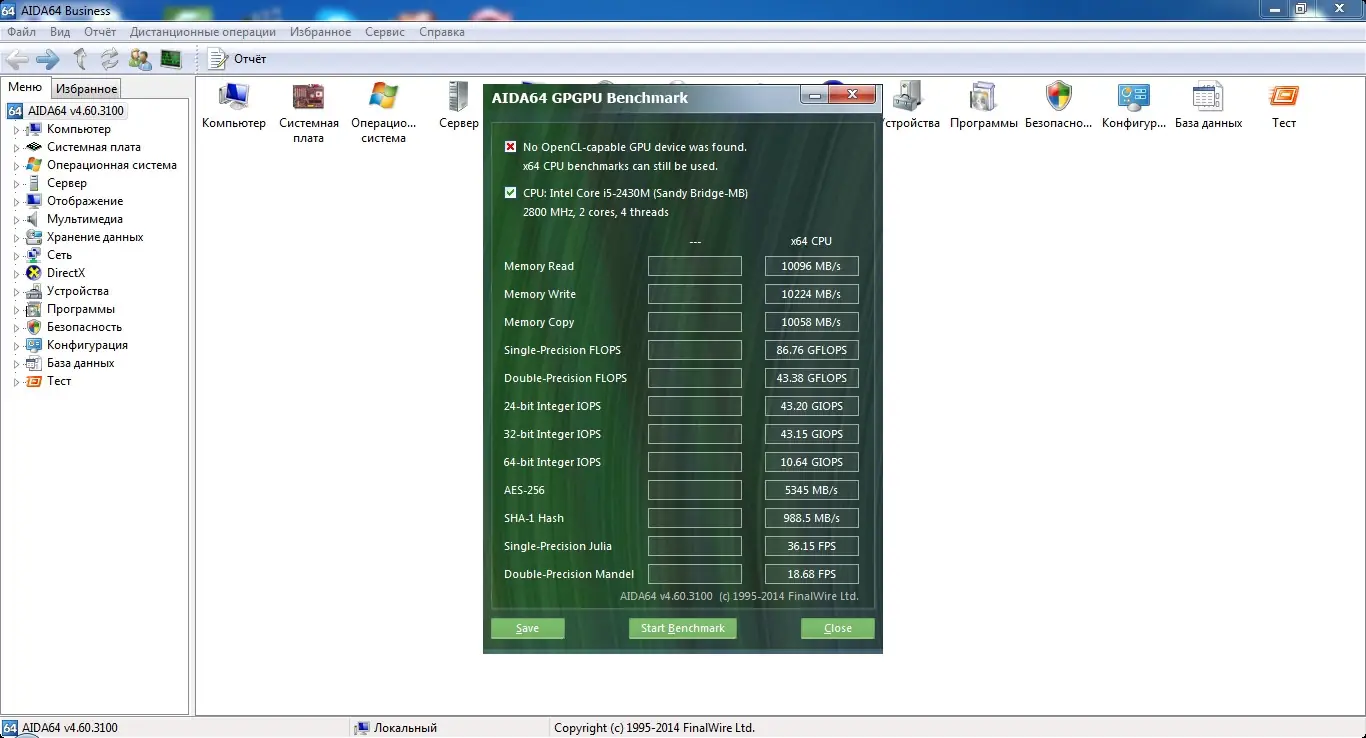Open the Избранное menu in the menu bar
The height and width of the screenshot is (738, 1366).
pos(320,32)
